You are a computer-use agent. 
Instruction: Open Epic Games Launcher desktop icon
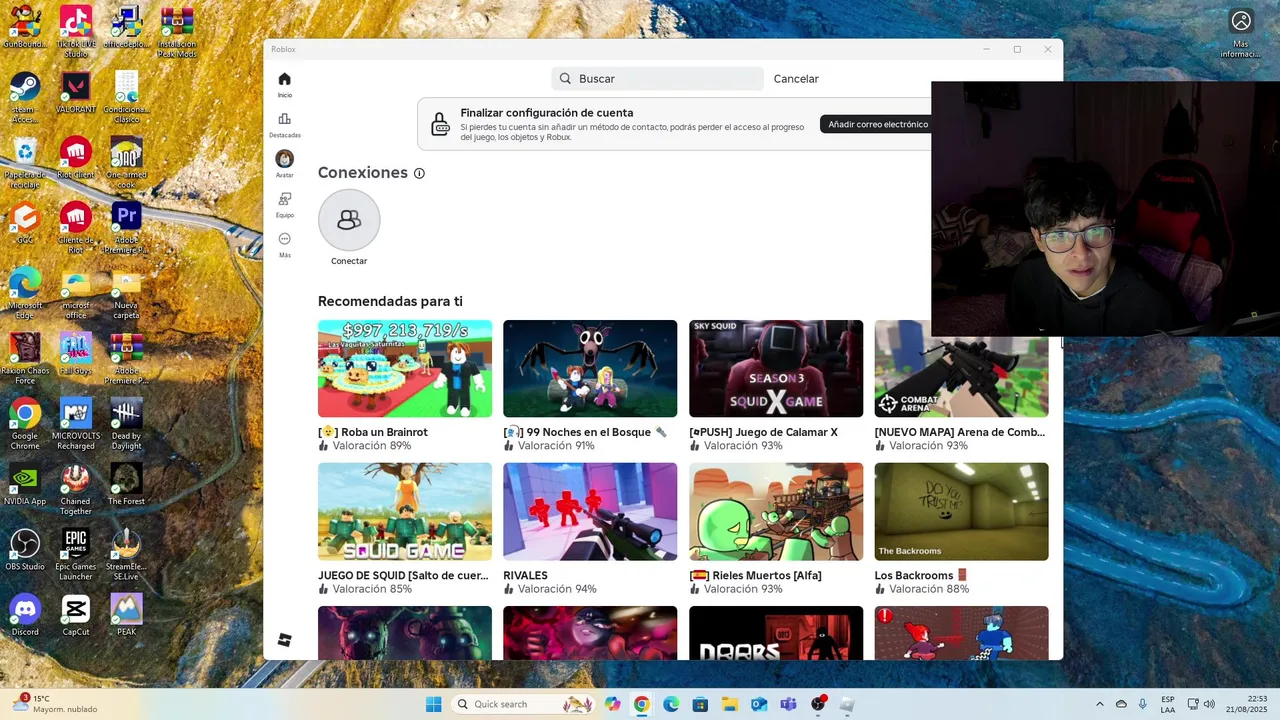[x=76, y=554]
